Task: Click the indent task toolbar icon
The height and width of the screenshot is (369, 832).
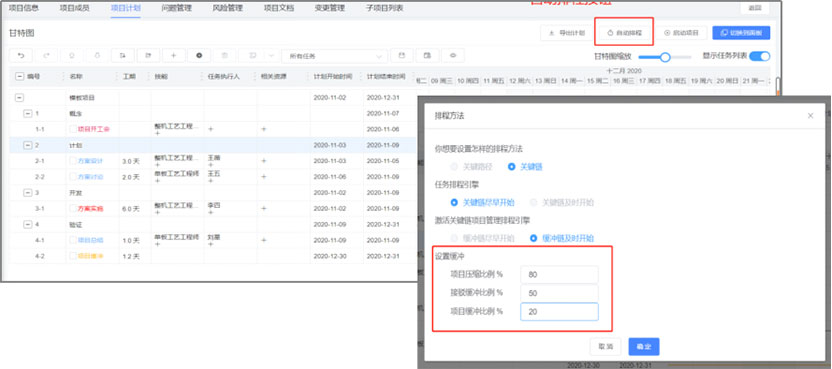Action: [123, 55]
